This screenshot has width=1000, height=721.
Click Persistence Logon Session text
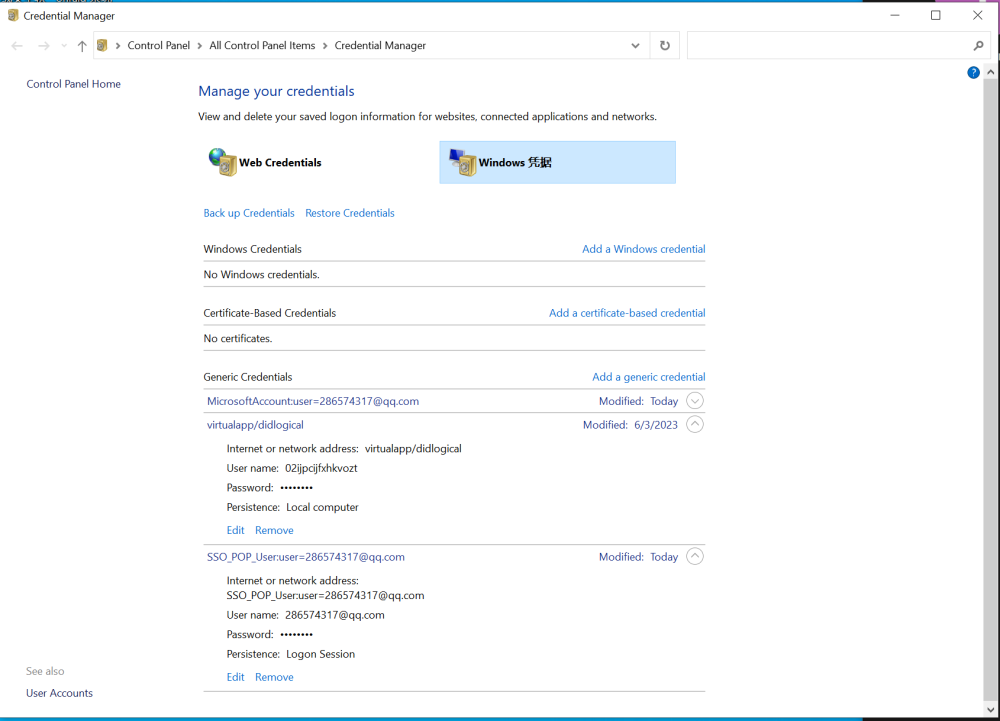click(x=291, y=654)
